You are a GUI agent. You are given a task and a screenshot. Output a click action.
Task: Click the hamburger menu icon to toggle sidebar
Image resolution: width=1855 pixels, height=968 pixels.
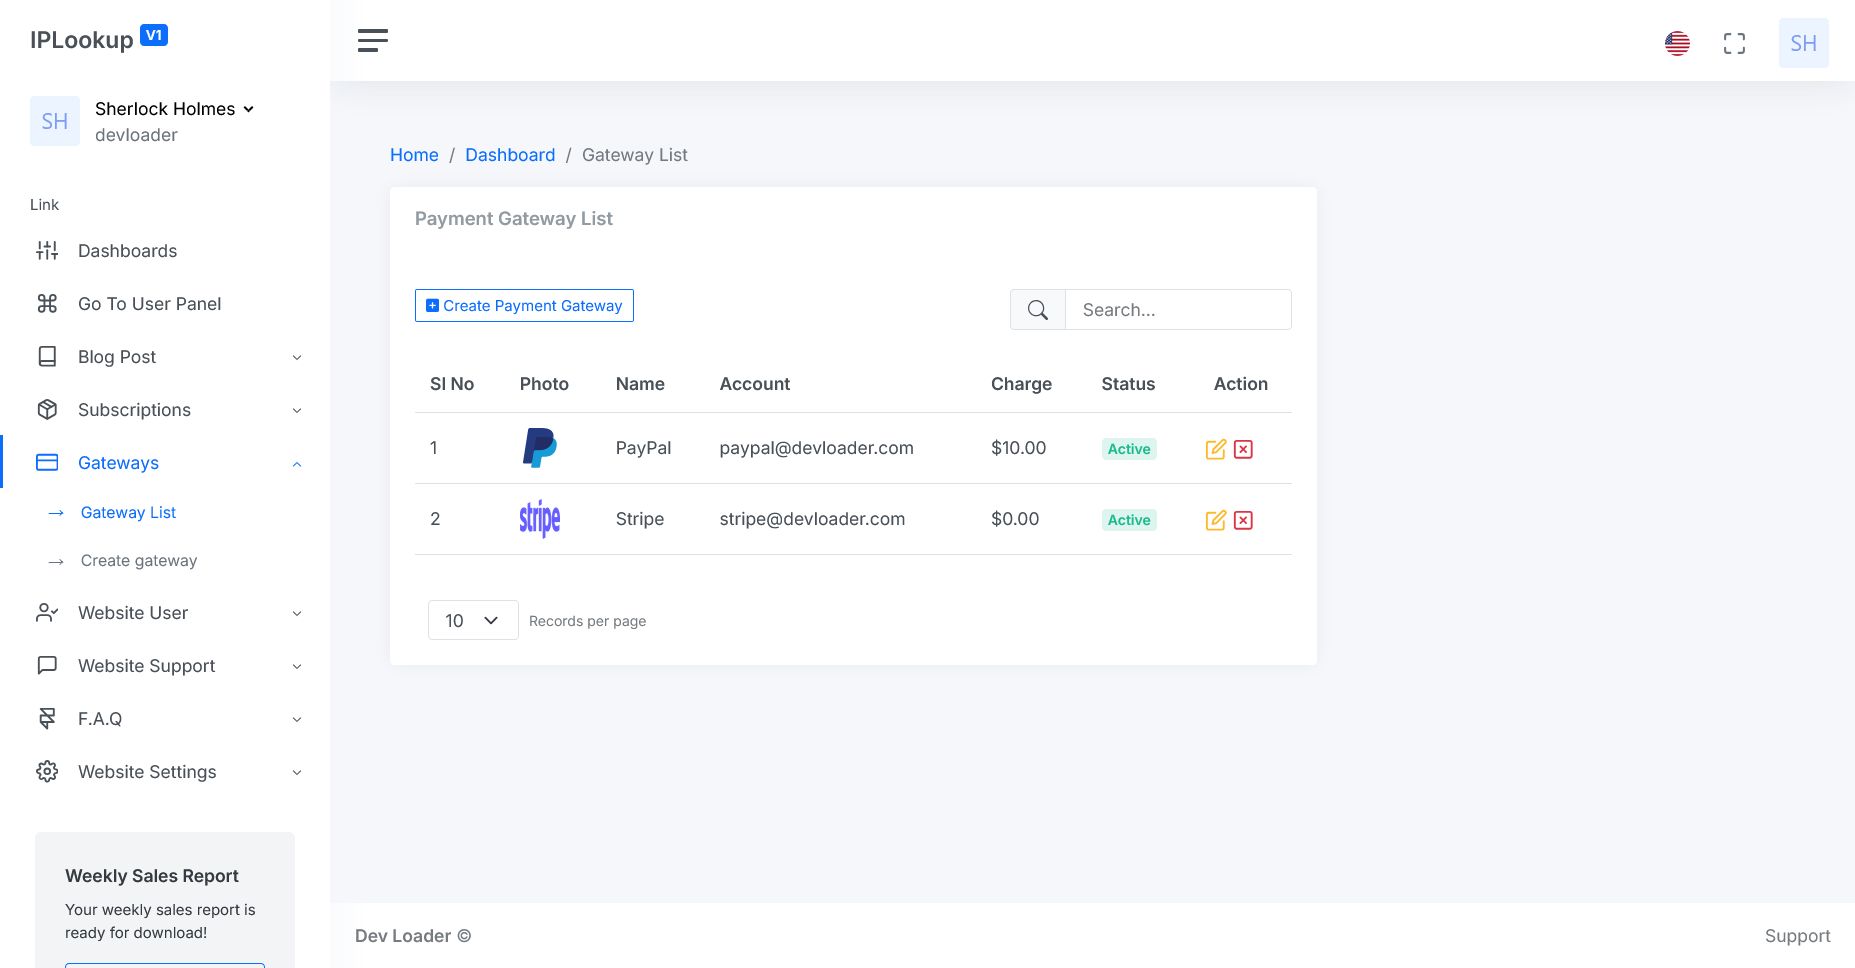372,41
